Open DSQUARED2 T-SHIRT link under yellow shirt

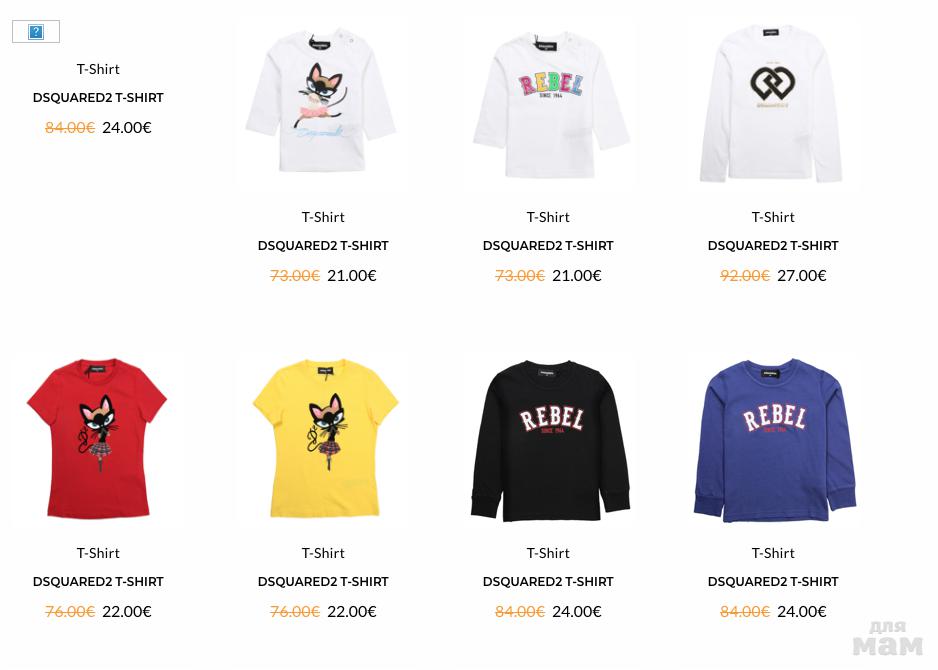tap(323, 581)
